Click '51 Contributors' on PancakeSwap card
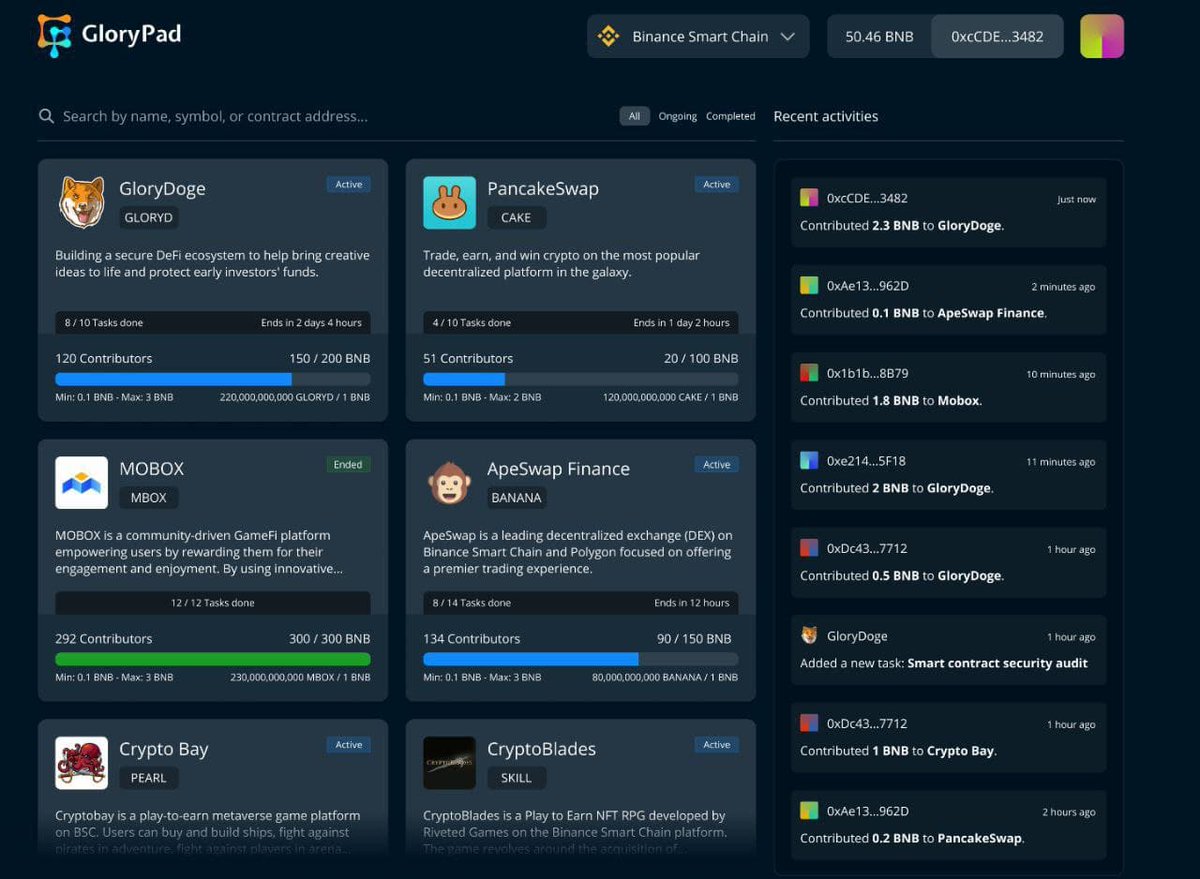 pyautogui.click(x=468, y=358)
